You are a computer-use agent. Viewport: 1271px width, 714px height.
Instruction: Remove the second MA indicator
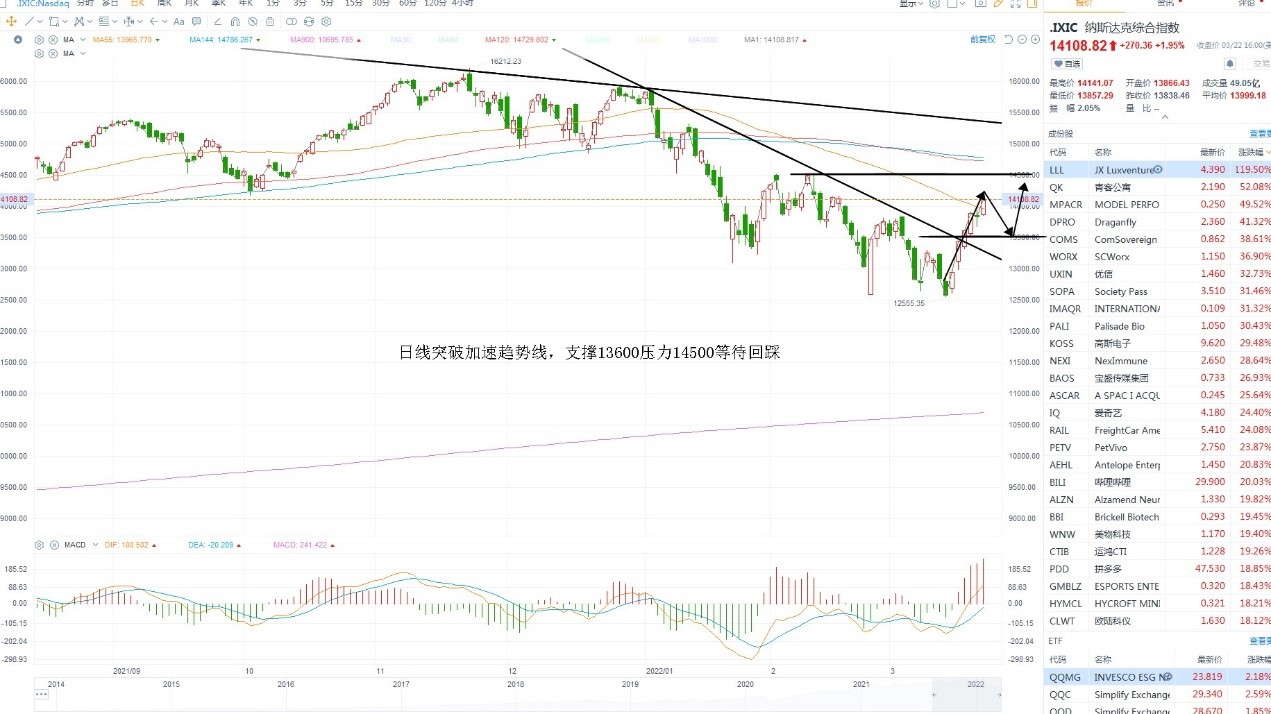pyautogui.click(x=53, y=53)
